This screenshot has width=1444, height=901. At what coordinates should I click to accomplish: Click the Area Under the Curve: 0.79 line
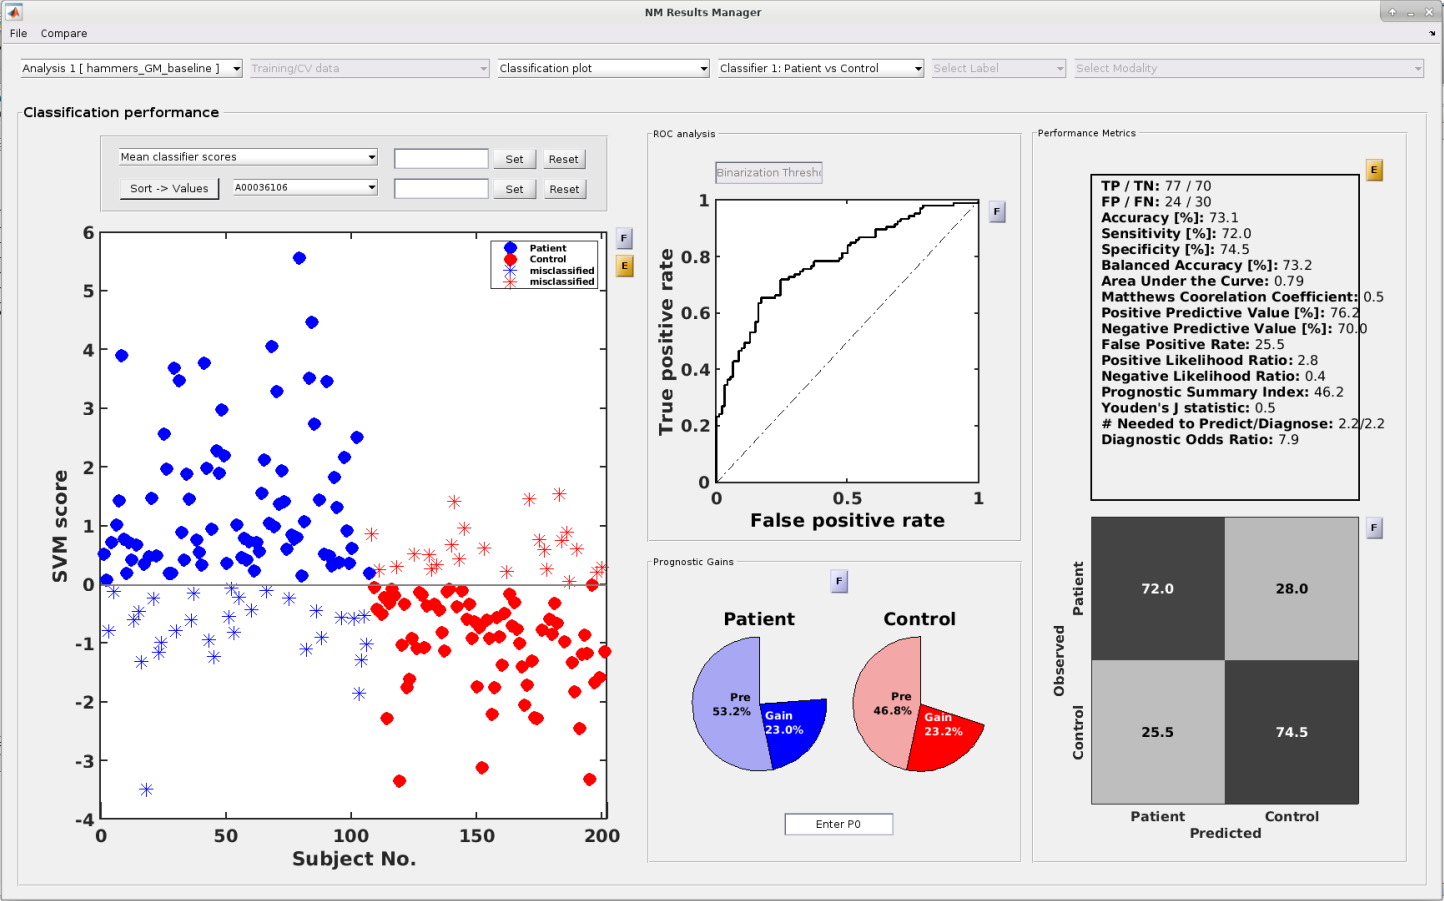point(1202,281)
